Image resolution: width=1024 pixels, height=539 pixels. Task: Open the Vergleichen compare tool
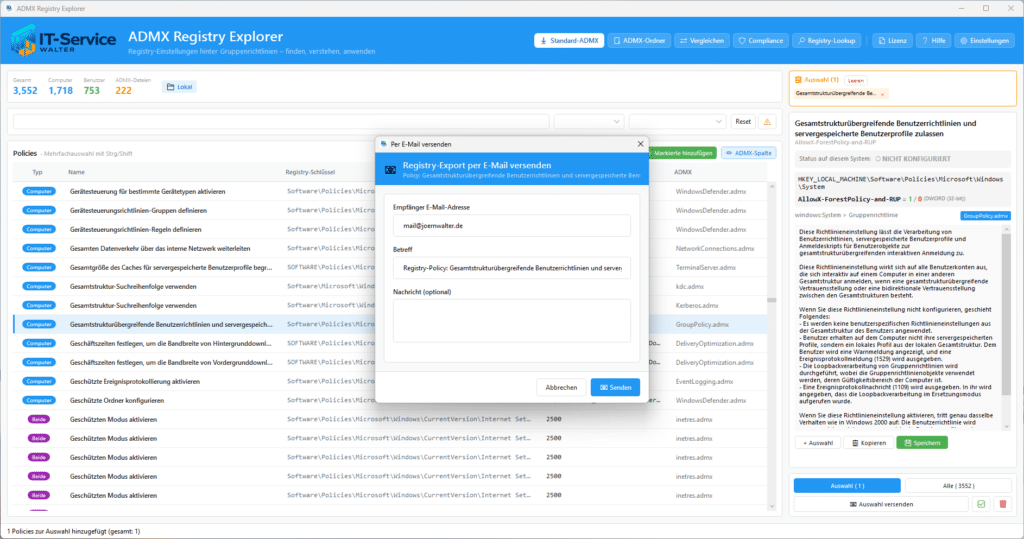click(x=702, y=41)
